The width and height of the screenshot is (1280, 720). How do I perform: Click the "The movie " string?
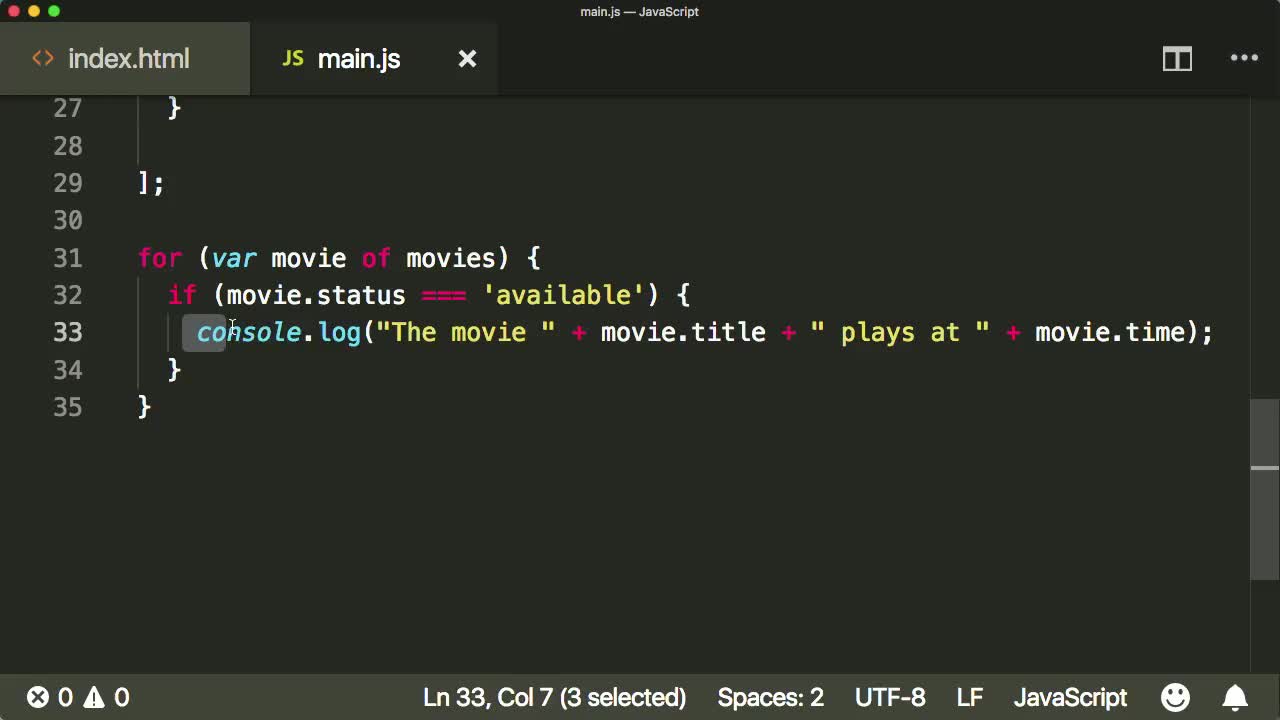tap(466, 332)
